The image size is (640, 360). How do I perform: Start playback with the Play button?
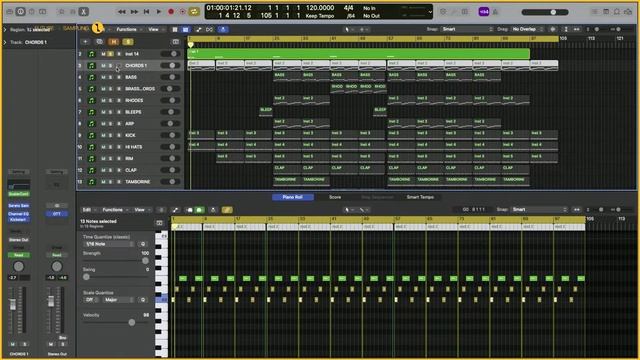click(x=159, y=12)
